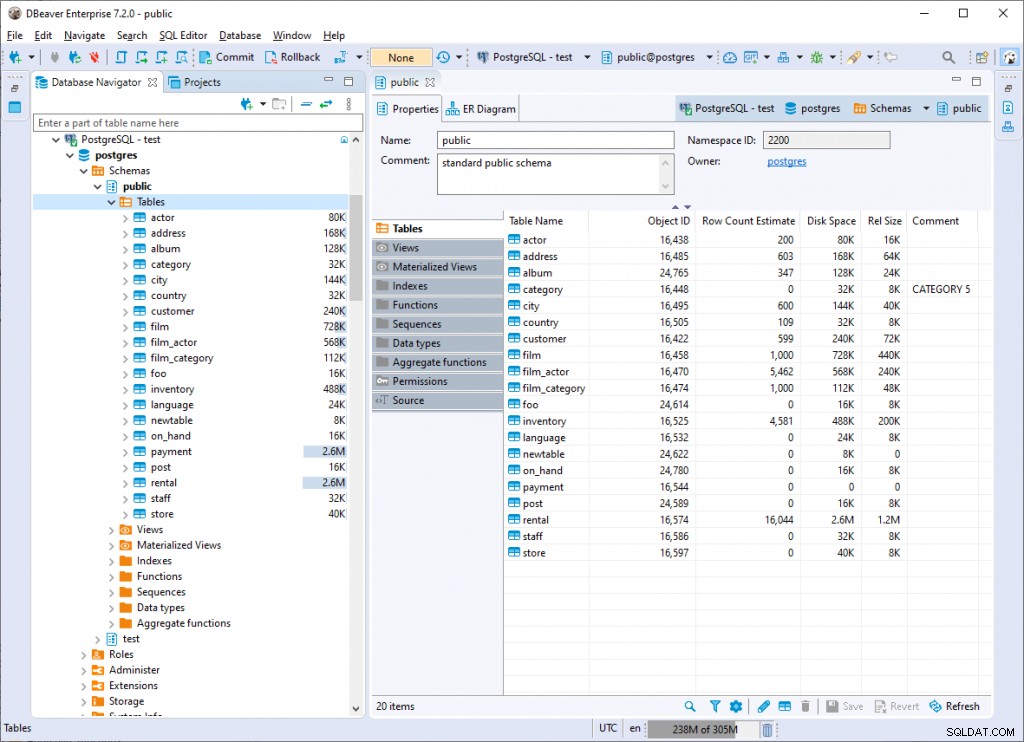The width and height of the screenshot is (1024, 742).
Task: Select the DBeaver perspective beaver icon
Action: click(x=1010, y=57)
